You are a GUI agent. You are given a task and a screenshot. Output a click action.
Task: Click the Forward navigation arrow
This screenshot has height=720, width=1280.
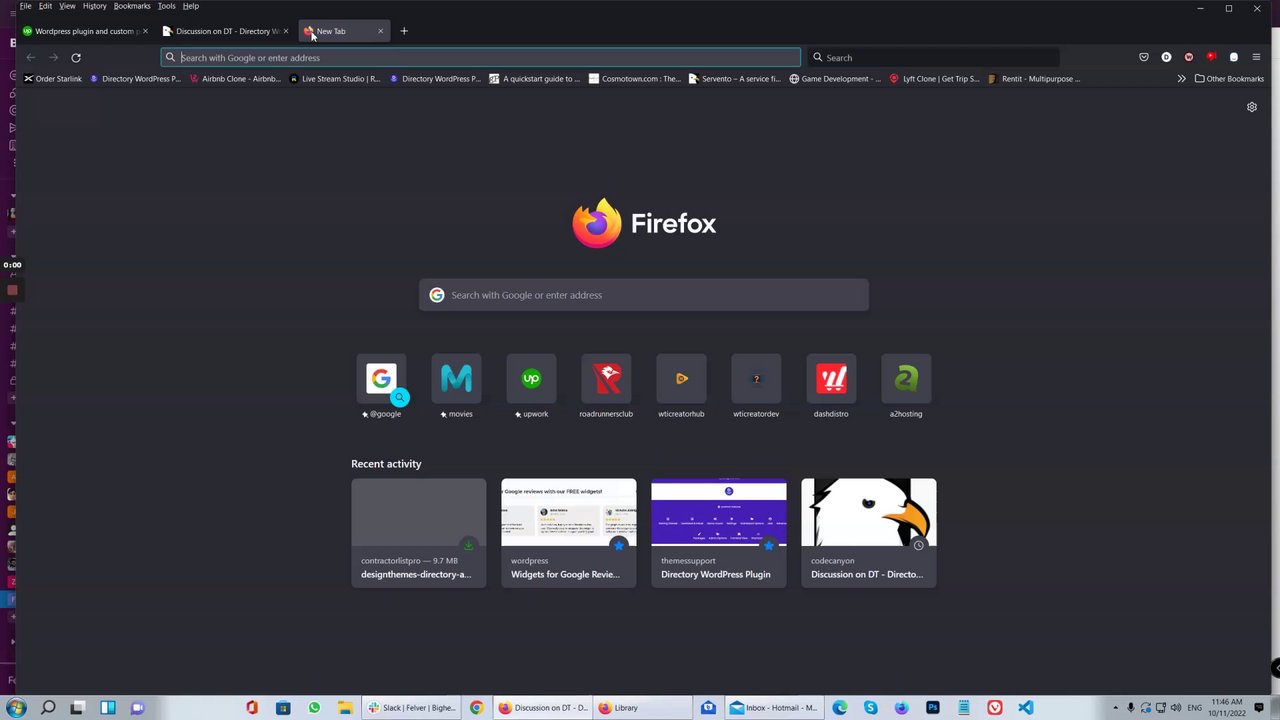[x=54, y=57]
